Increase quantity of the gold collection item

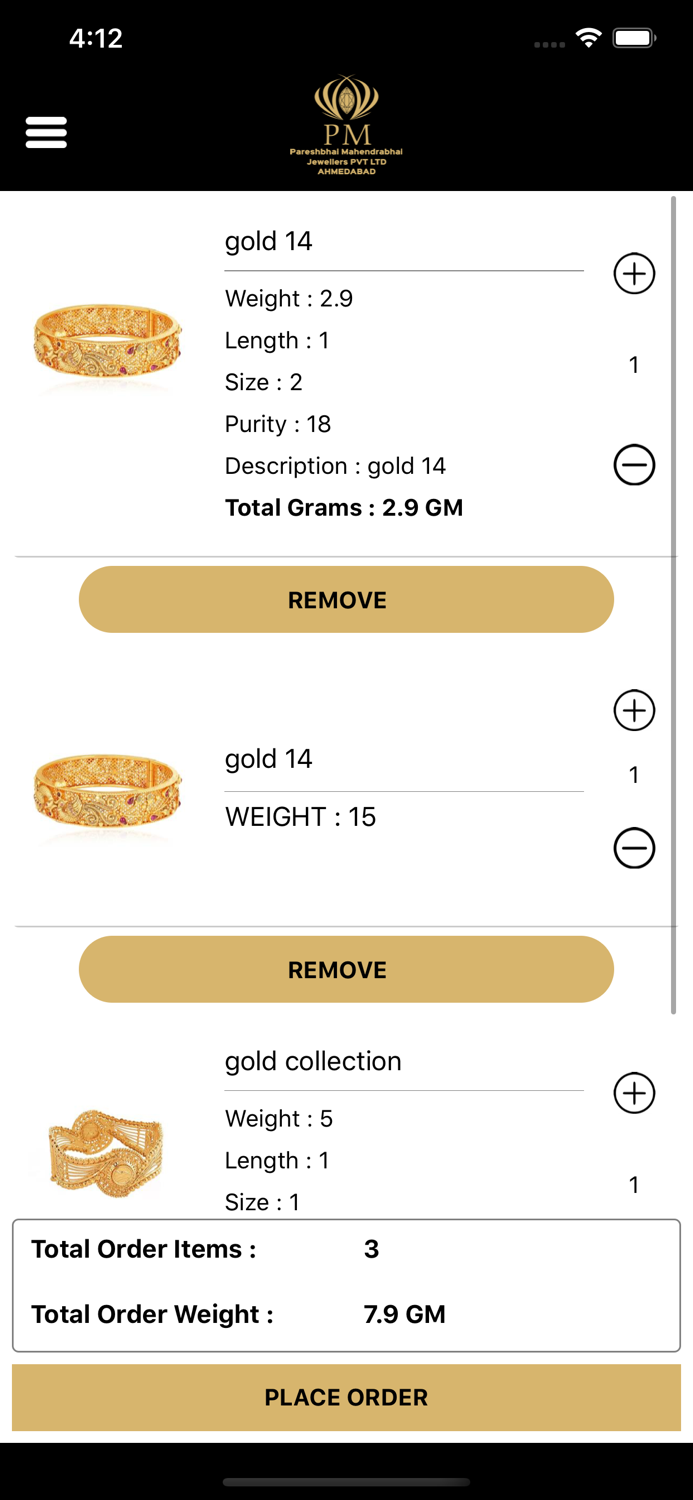pos(634,1093)
